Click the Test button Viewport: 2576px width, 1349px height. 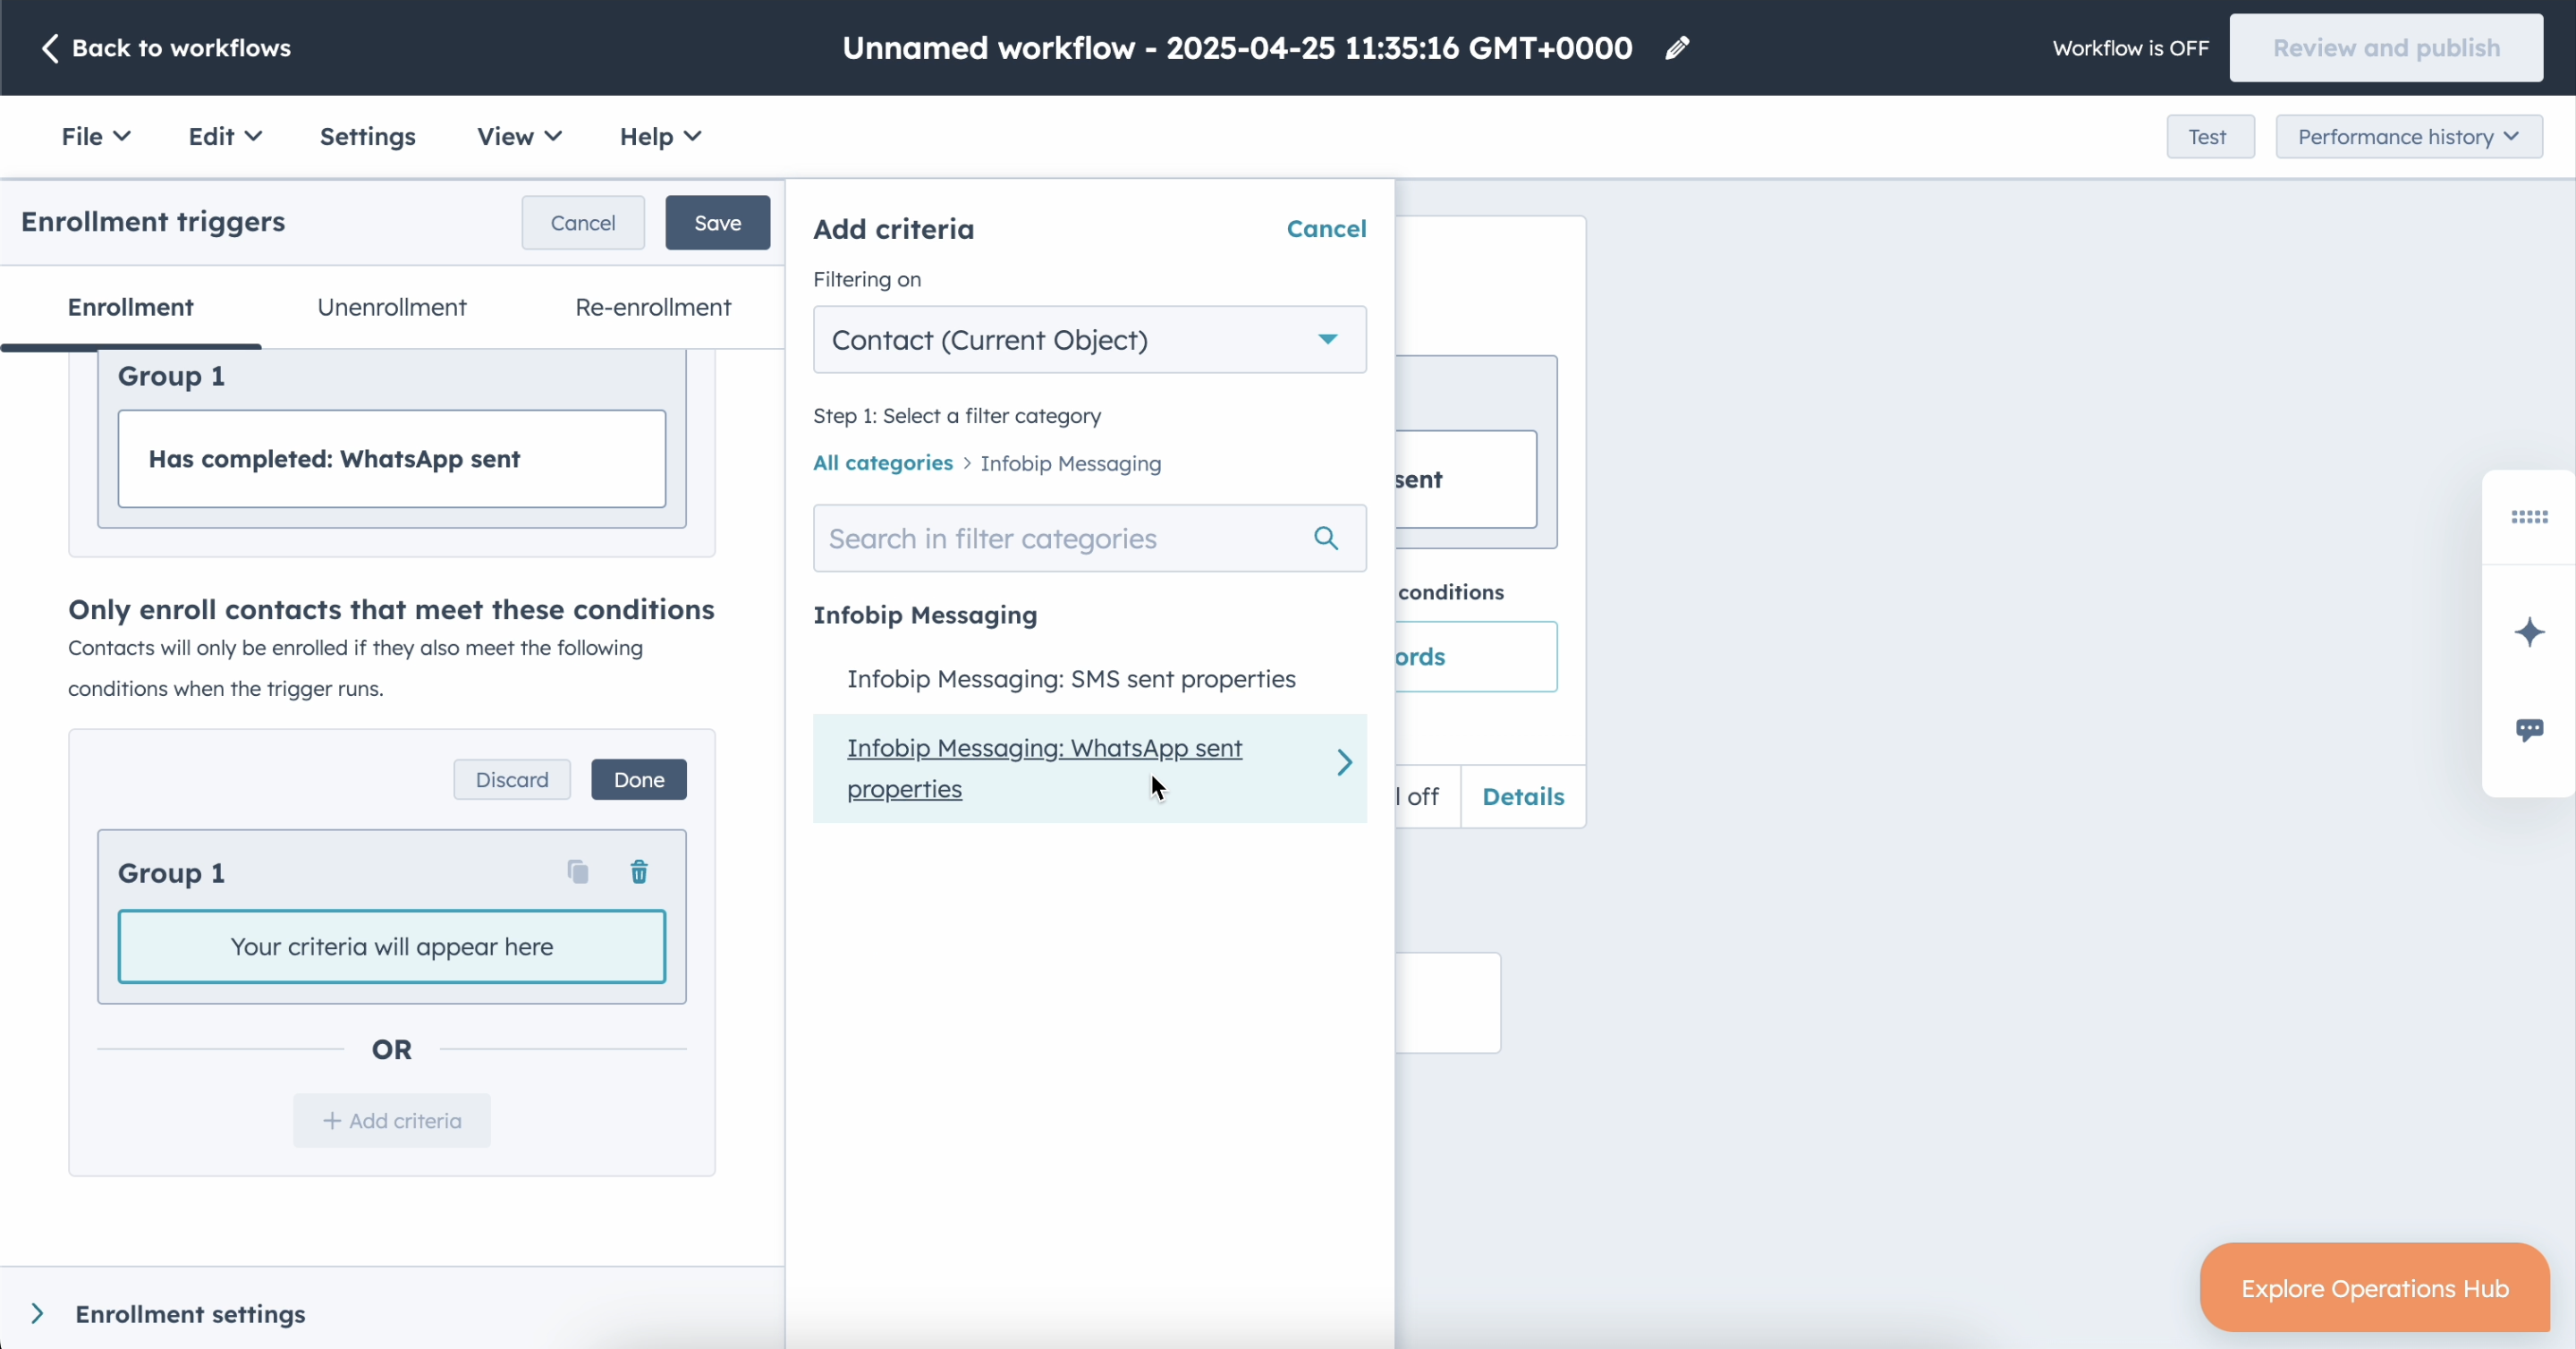coord(2210,136)
